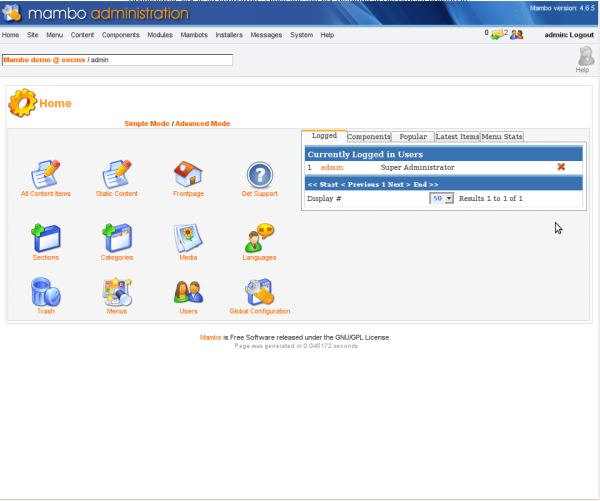Click the All Content Items text label
600x501 pixels.
tap(46, 194)
